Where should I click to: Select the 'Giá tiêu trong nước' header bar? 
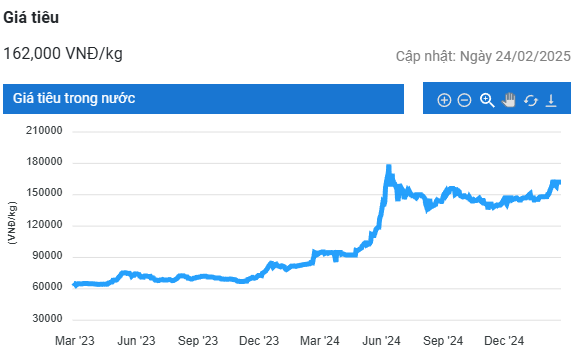203,99
